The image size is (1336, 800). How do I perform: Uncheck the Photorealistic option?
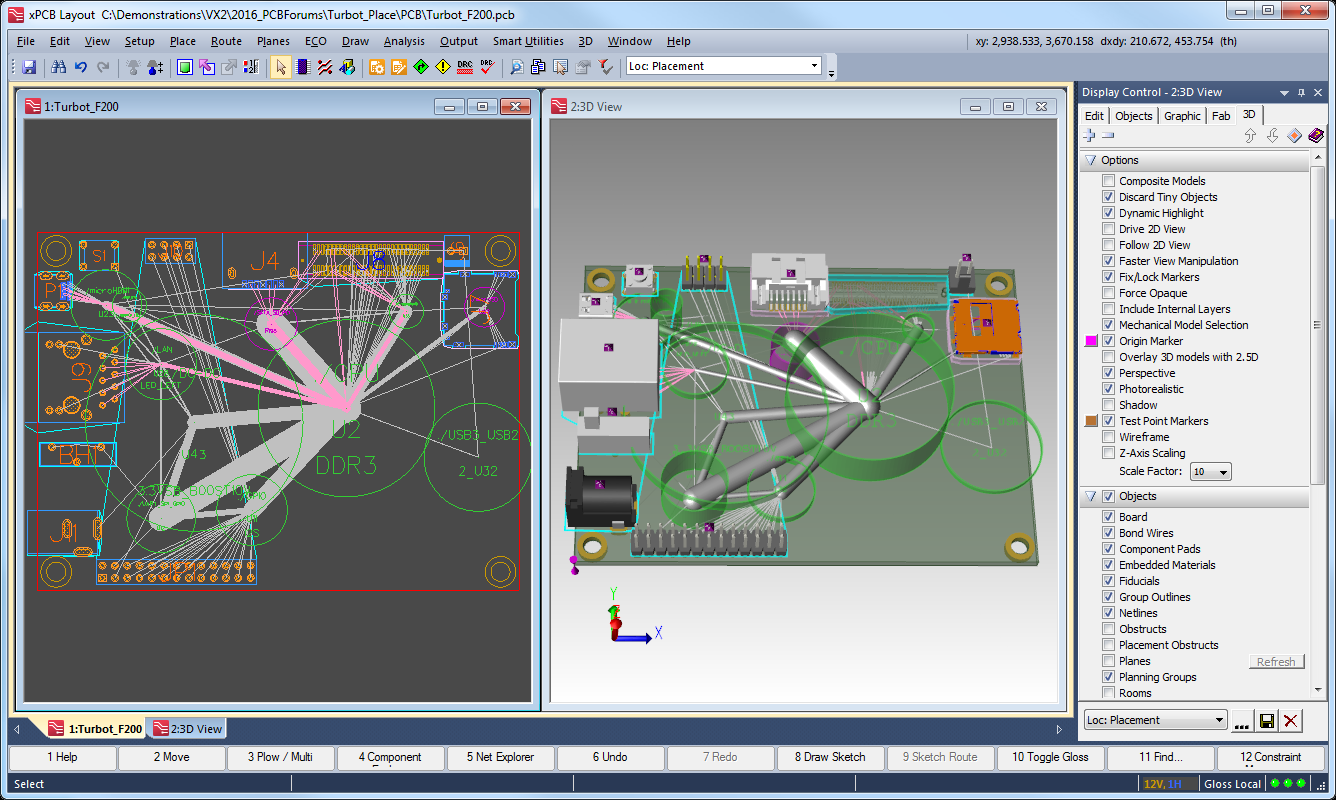click(1108, 389)
